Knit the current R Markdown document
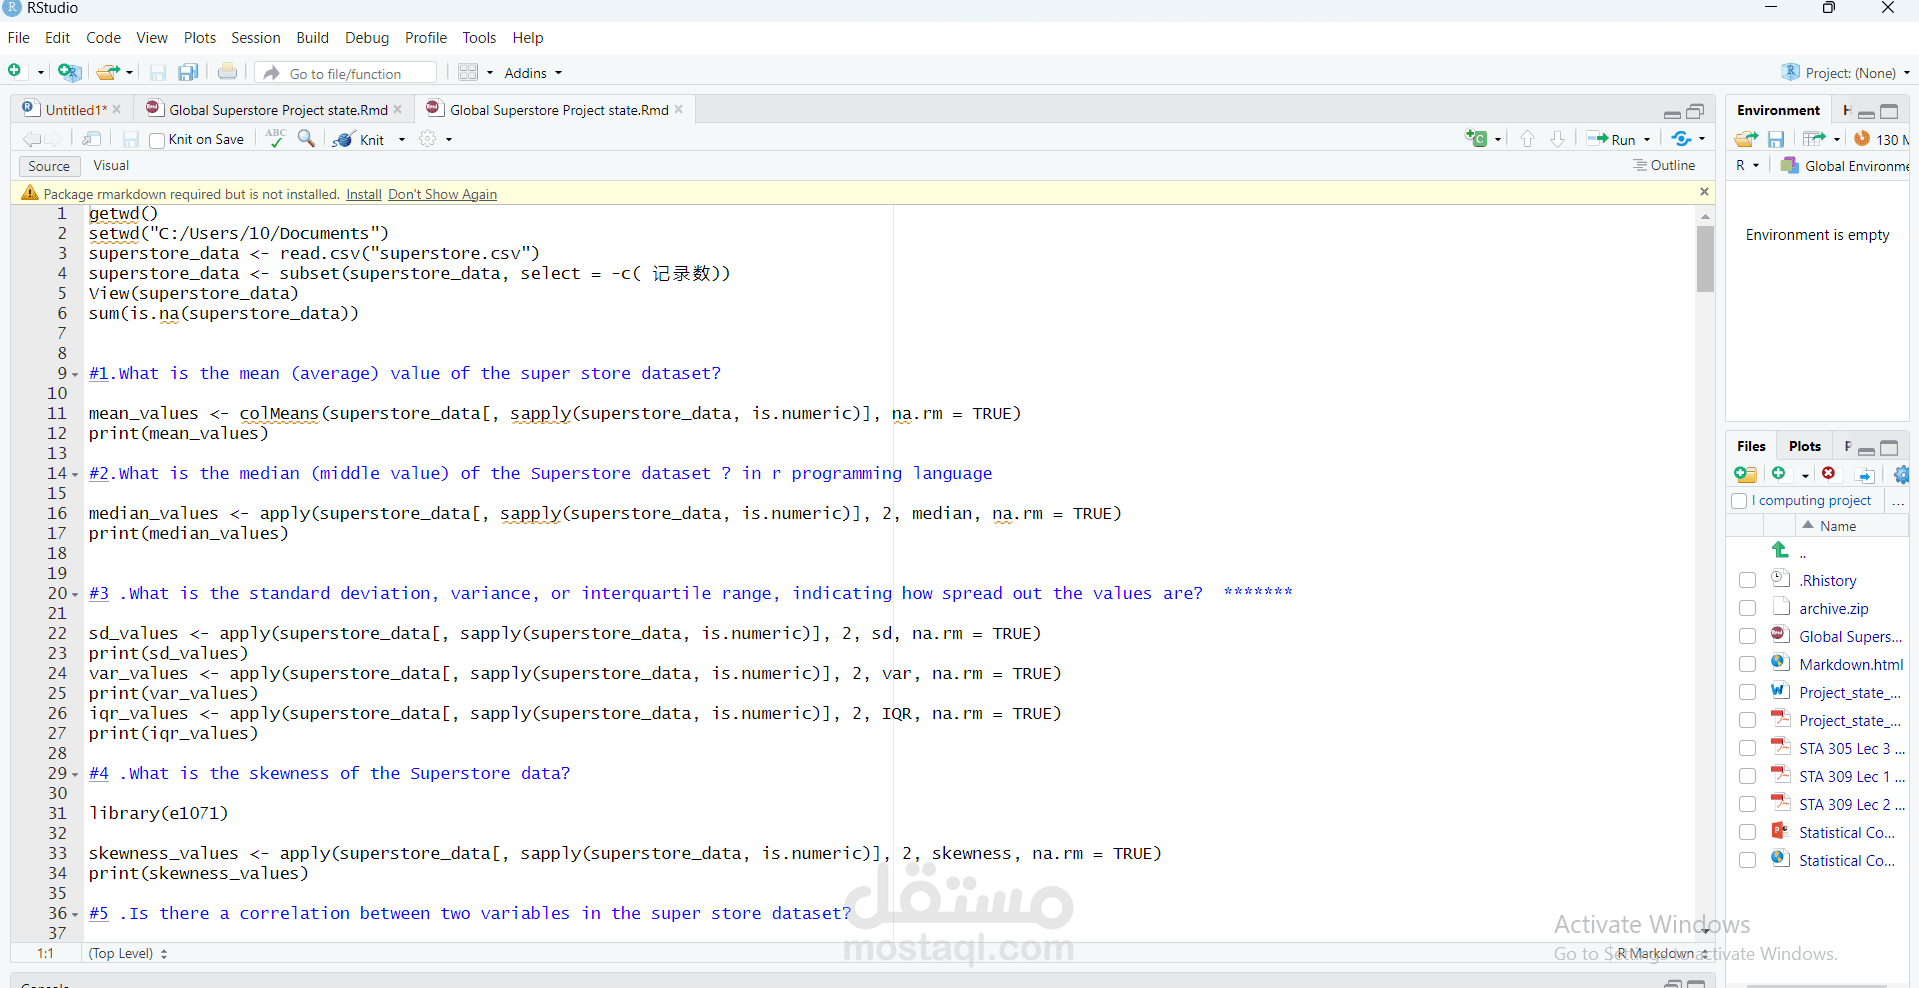 pos(359,140)
